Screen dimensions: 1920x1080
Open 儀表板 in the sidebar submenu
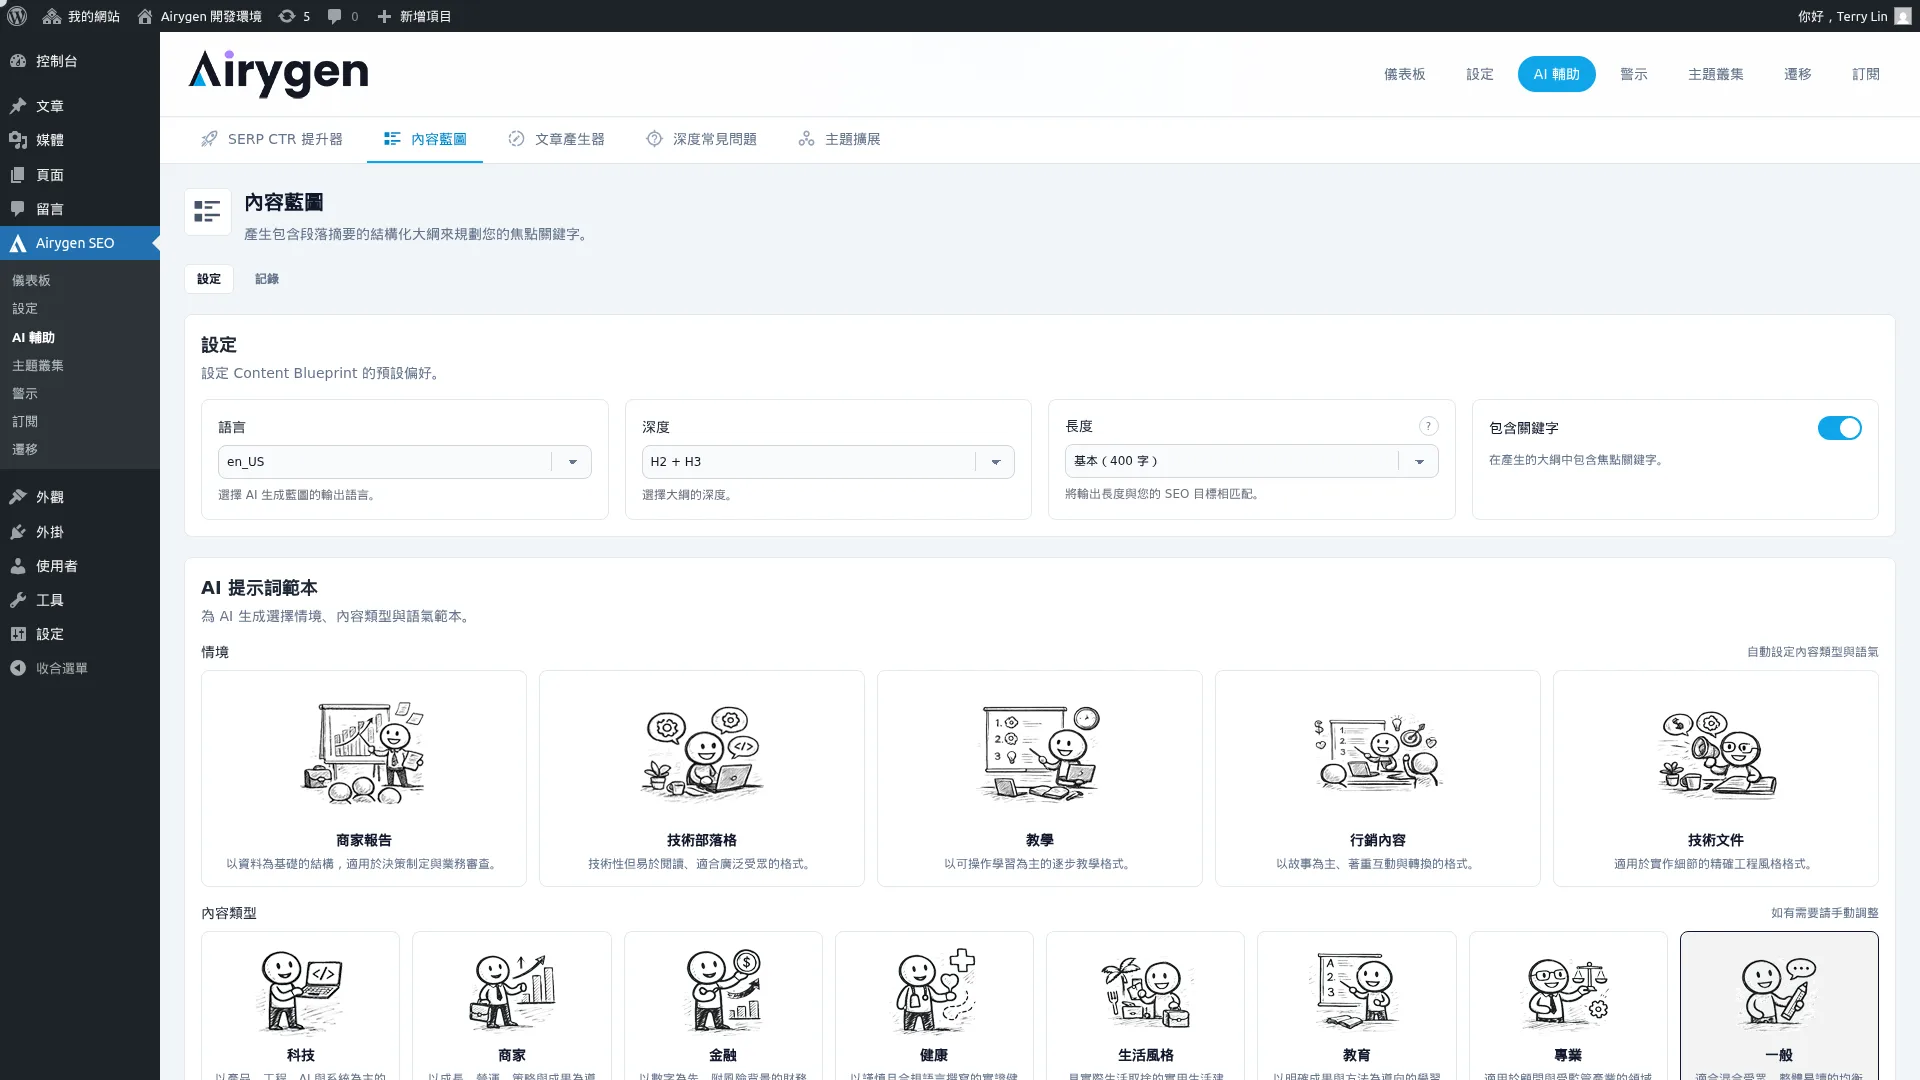tap(31, 281)
